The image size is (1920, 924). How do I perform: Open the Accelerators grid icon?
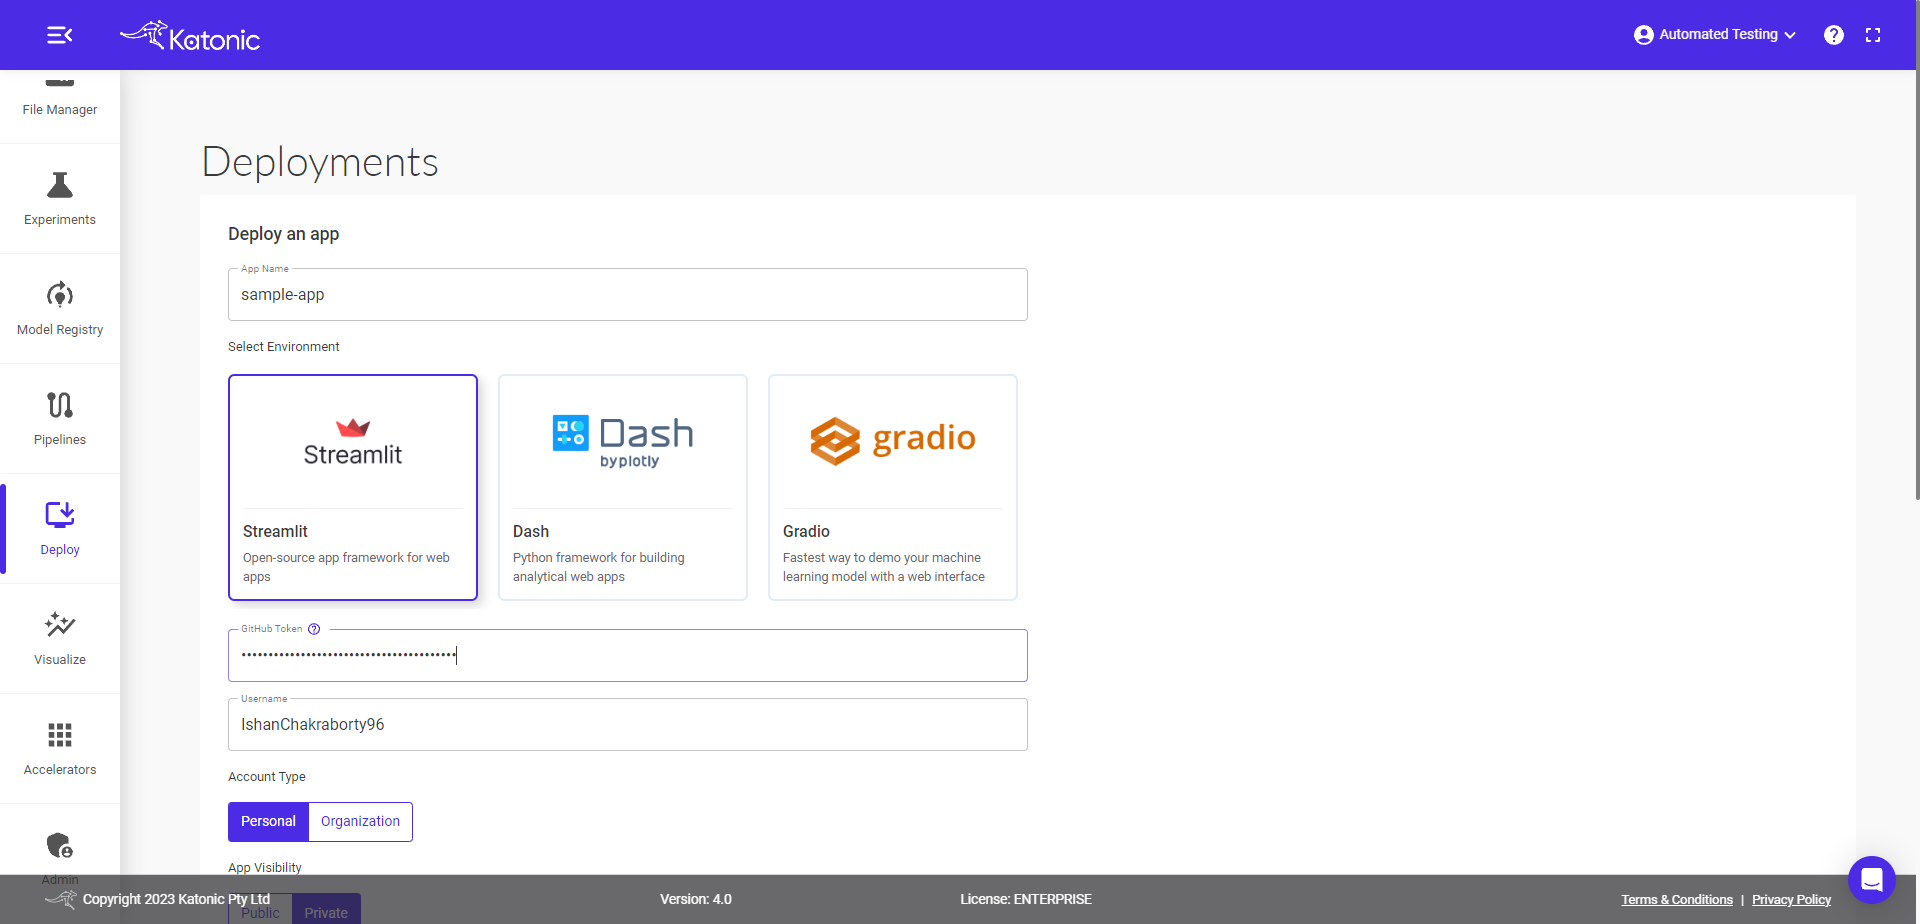60,735
